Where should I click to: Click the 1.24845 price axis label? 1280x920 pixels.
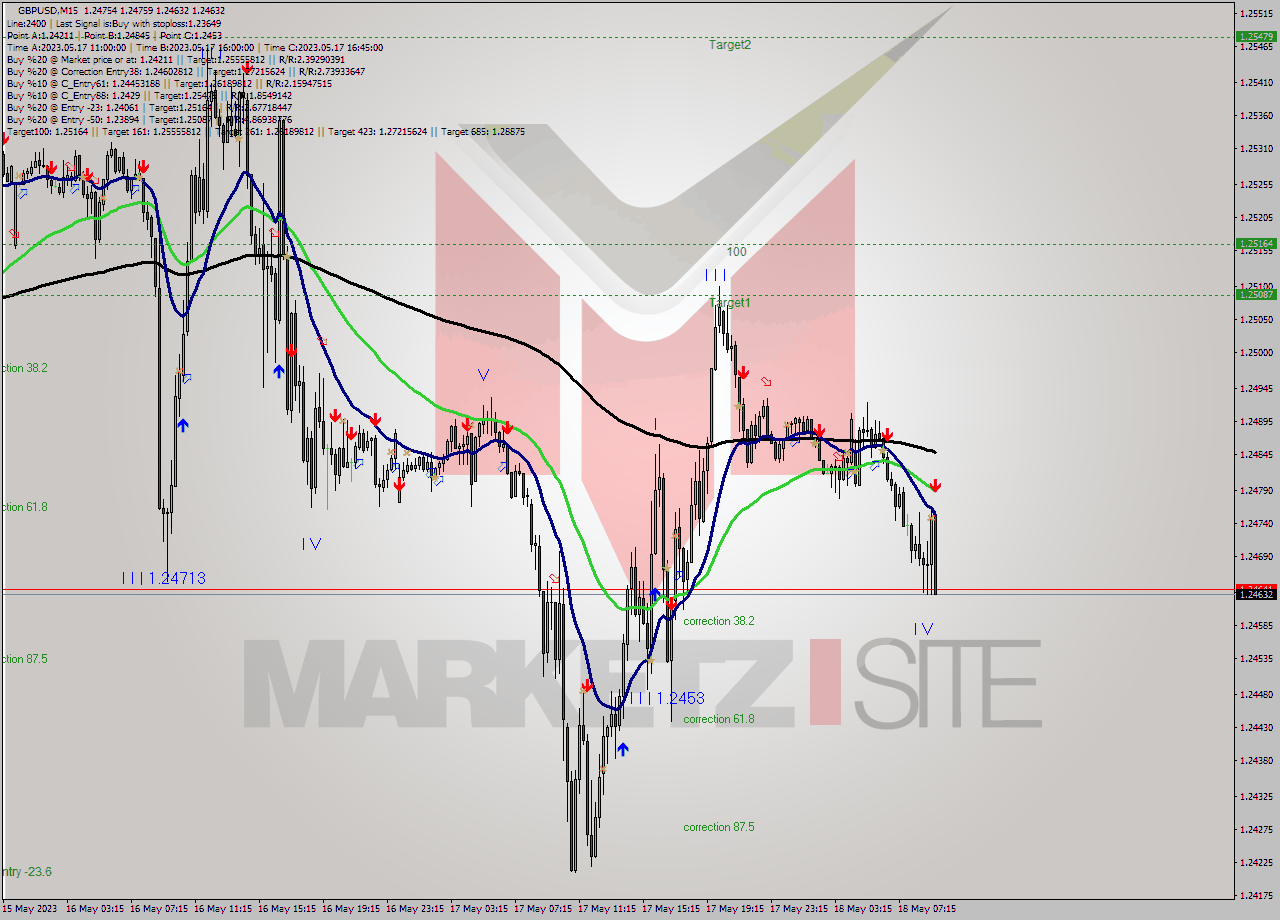(x=1256, y=455)
